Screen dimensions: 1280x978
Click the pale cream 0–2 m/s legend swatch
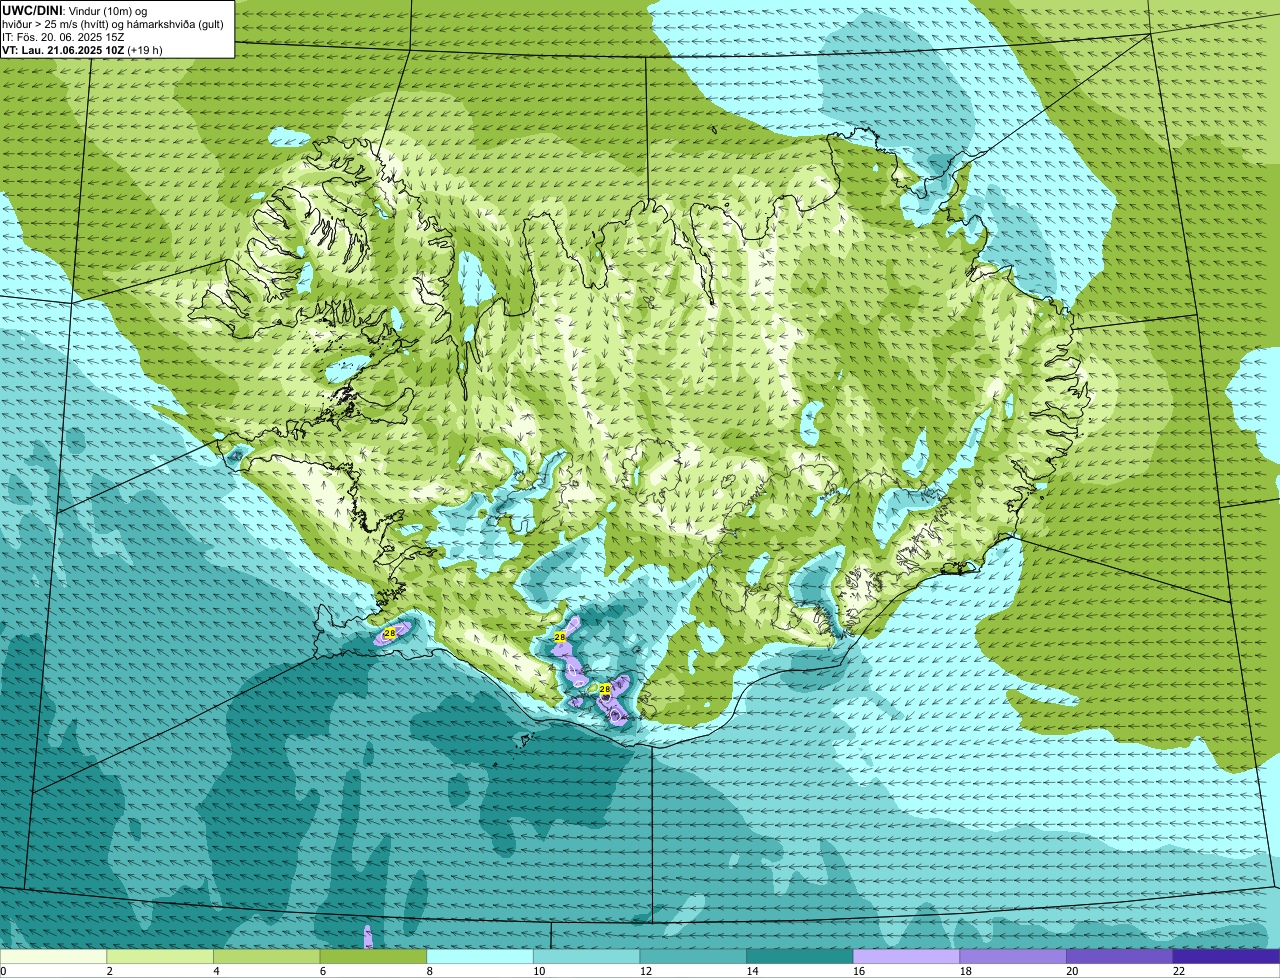[x=53, y=956]
